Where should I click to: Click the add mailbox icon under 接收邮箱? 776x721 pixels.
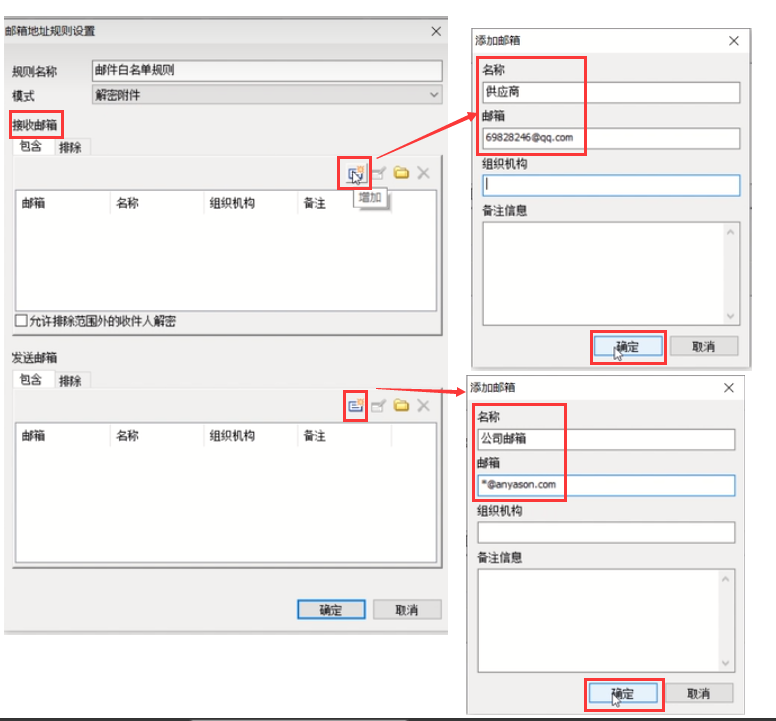click(x=355, y=173)
